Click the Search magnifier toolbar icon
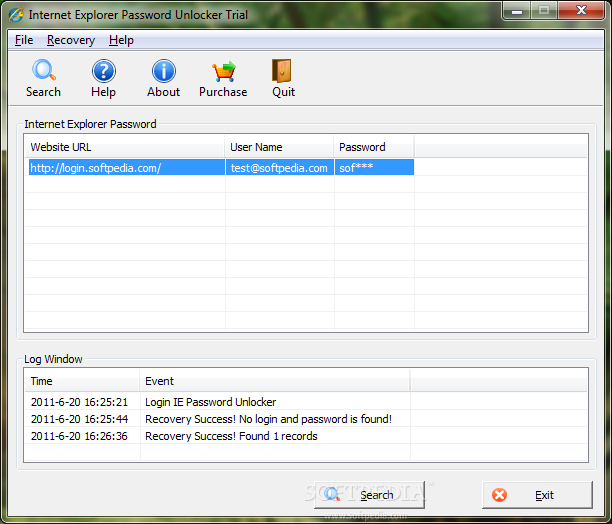Image resolution: width=612 pixels, height=524 pixels. 43,71
